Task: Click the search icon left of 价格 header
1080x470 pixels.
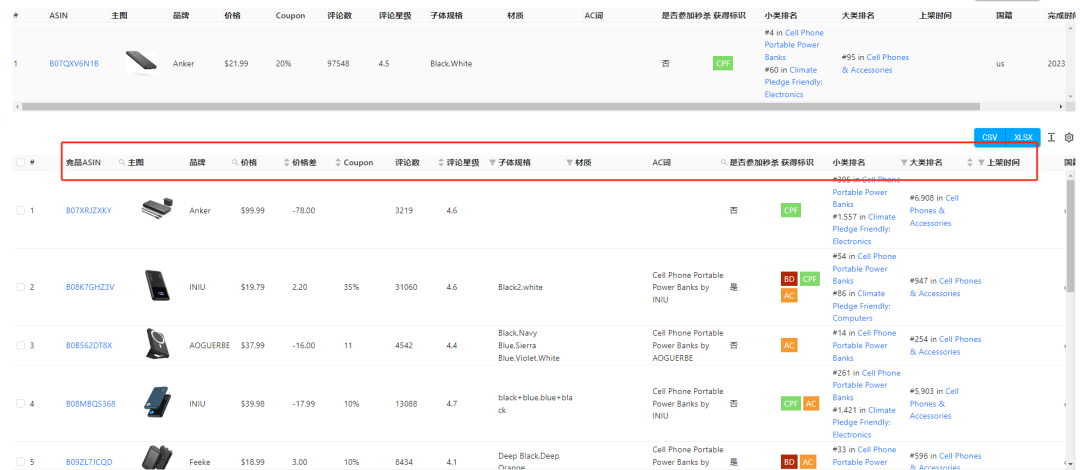Action: (x=235, y=163)
